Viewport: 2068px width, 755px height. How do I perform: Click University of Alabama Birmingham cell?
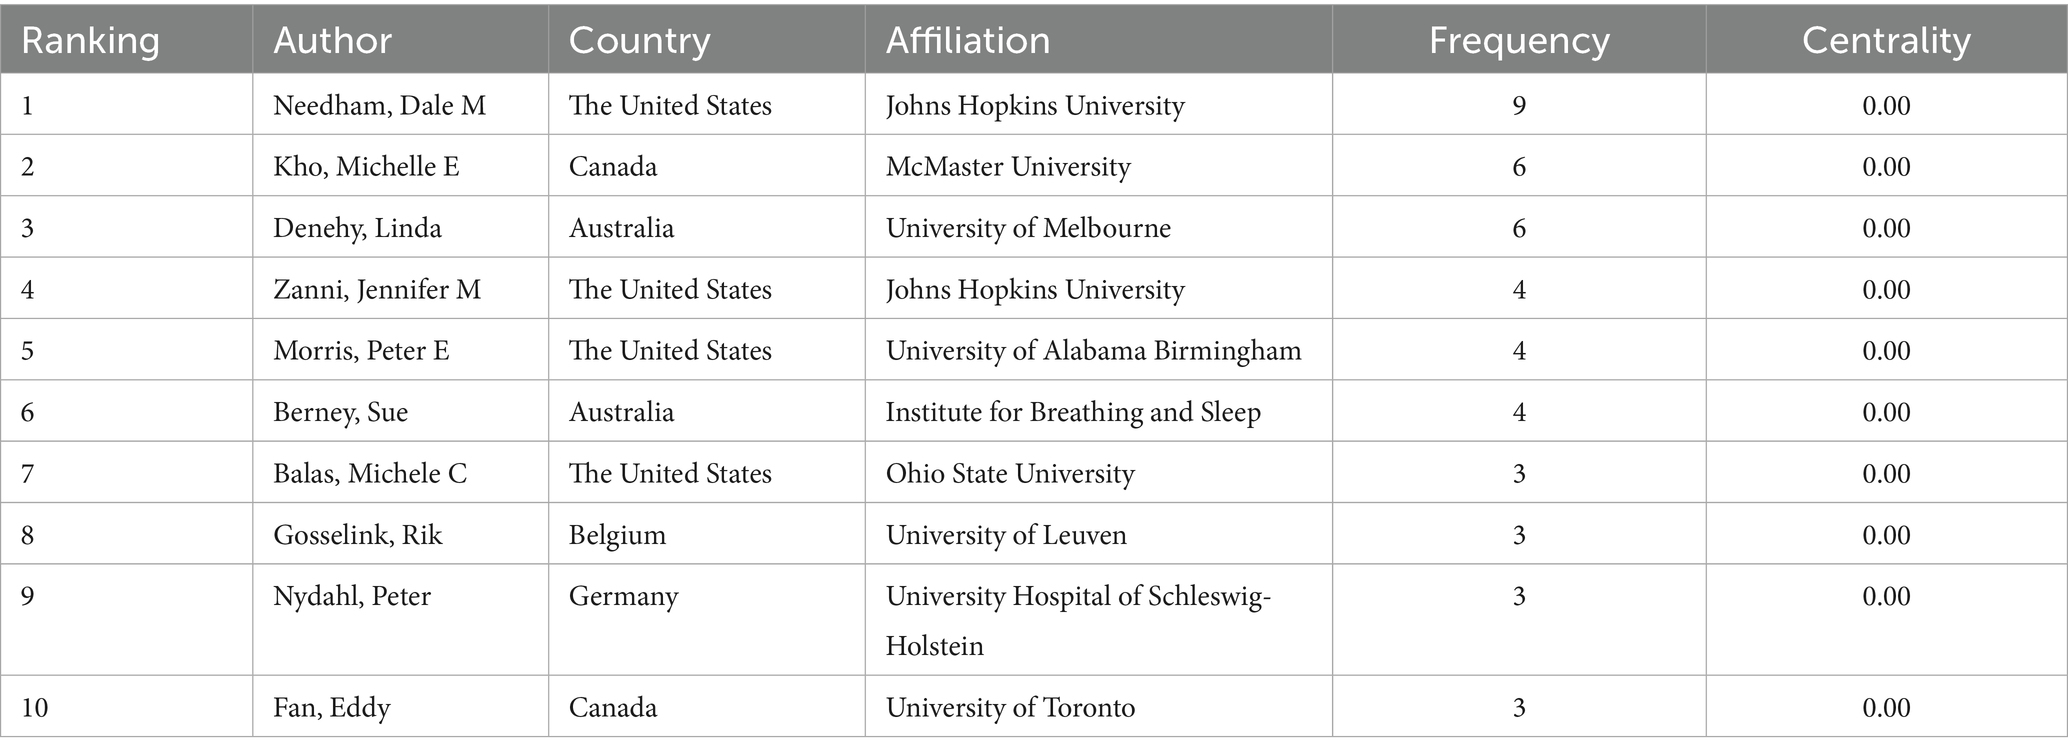click(x=1093, y=351)
